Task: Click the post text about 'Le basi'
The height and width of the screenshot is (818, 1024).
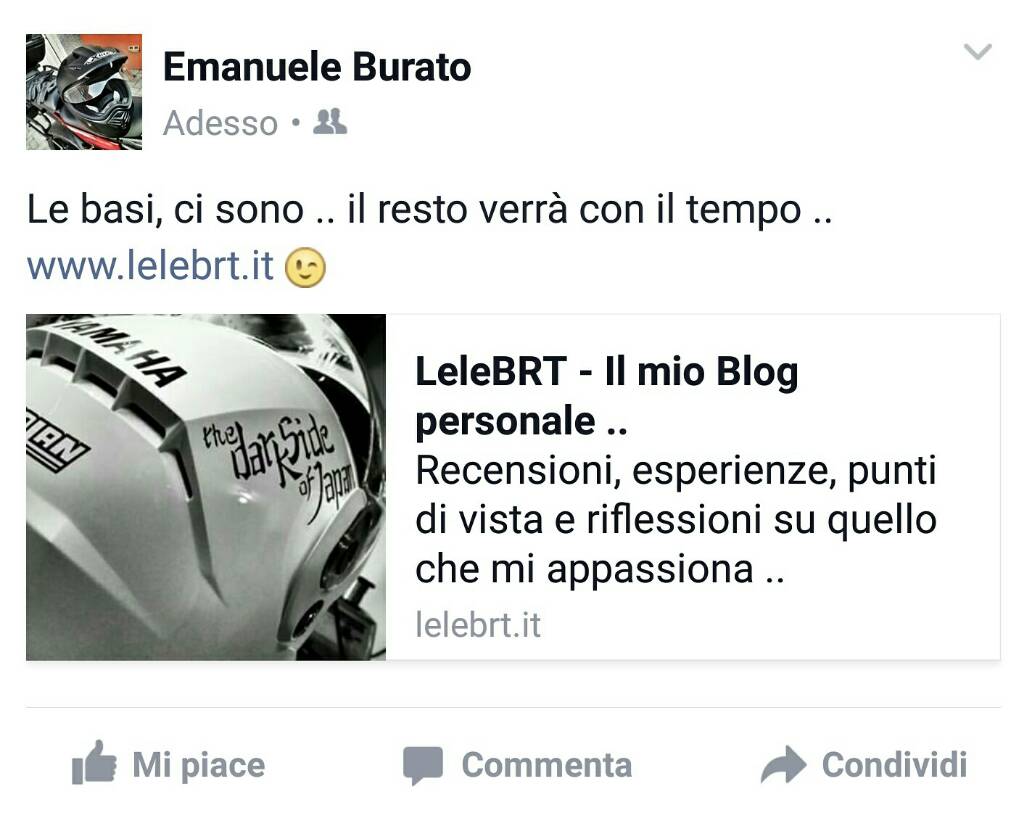Action: click(429, 210)
